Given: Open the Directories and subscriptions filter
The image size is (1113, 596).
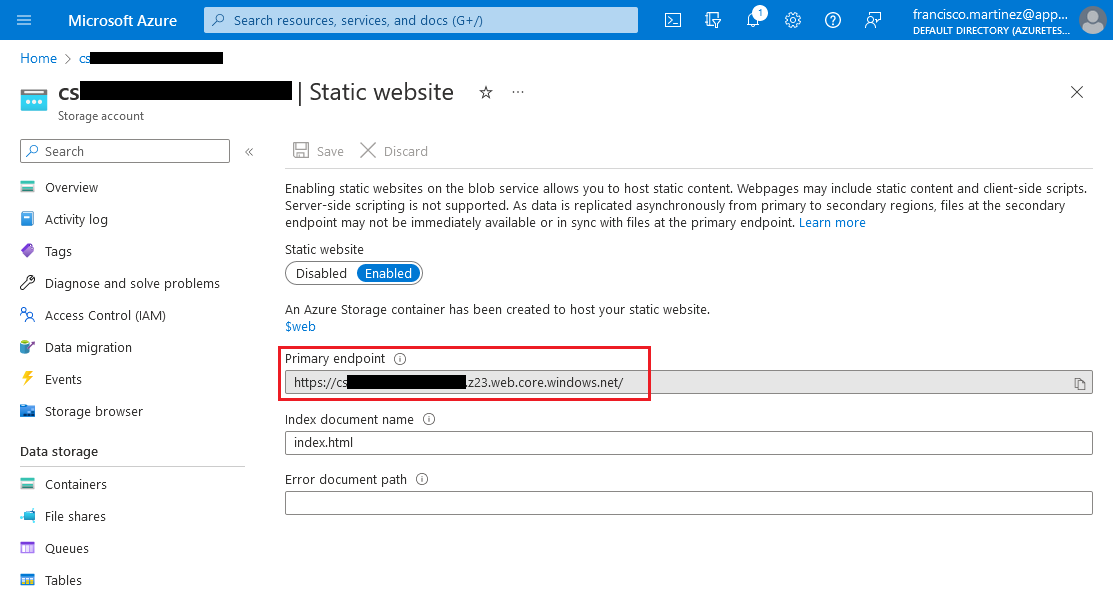Looking at the screenshot, I should point(713,20).
